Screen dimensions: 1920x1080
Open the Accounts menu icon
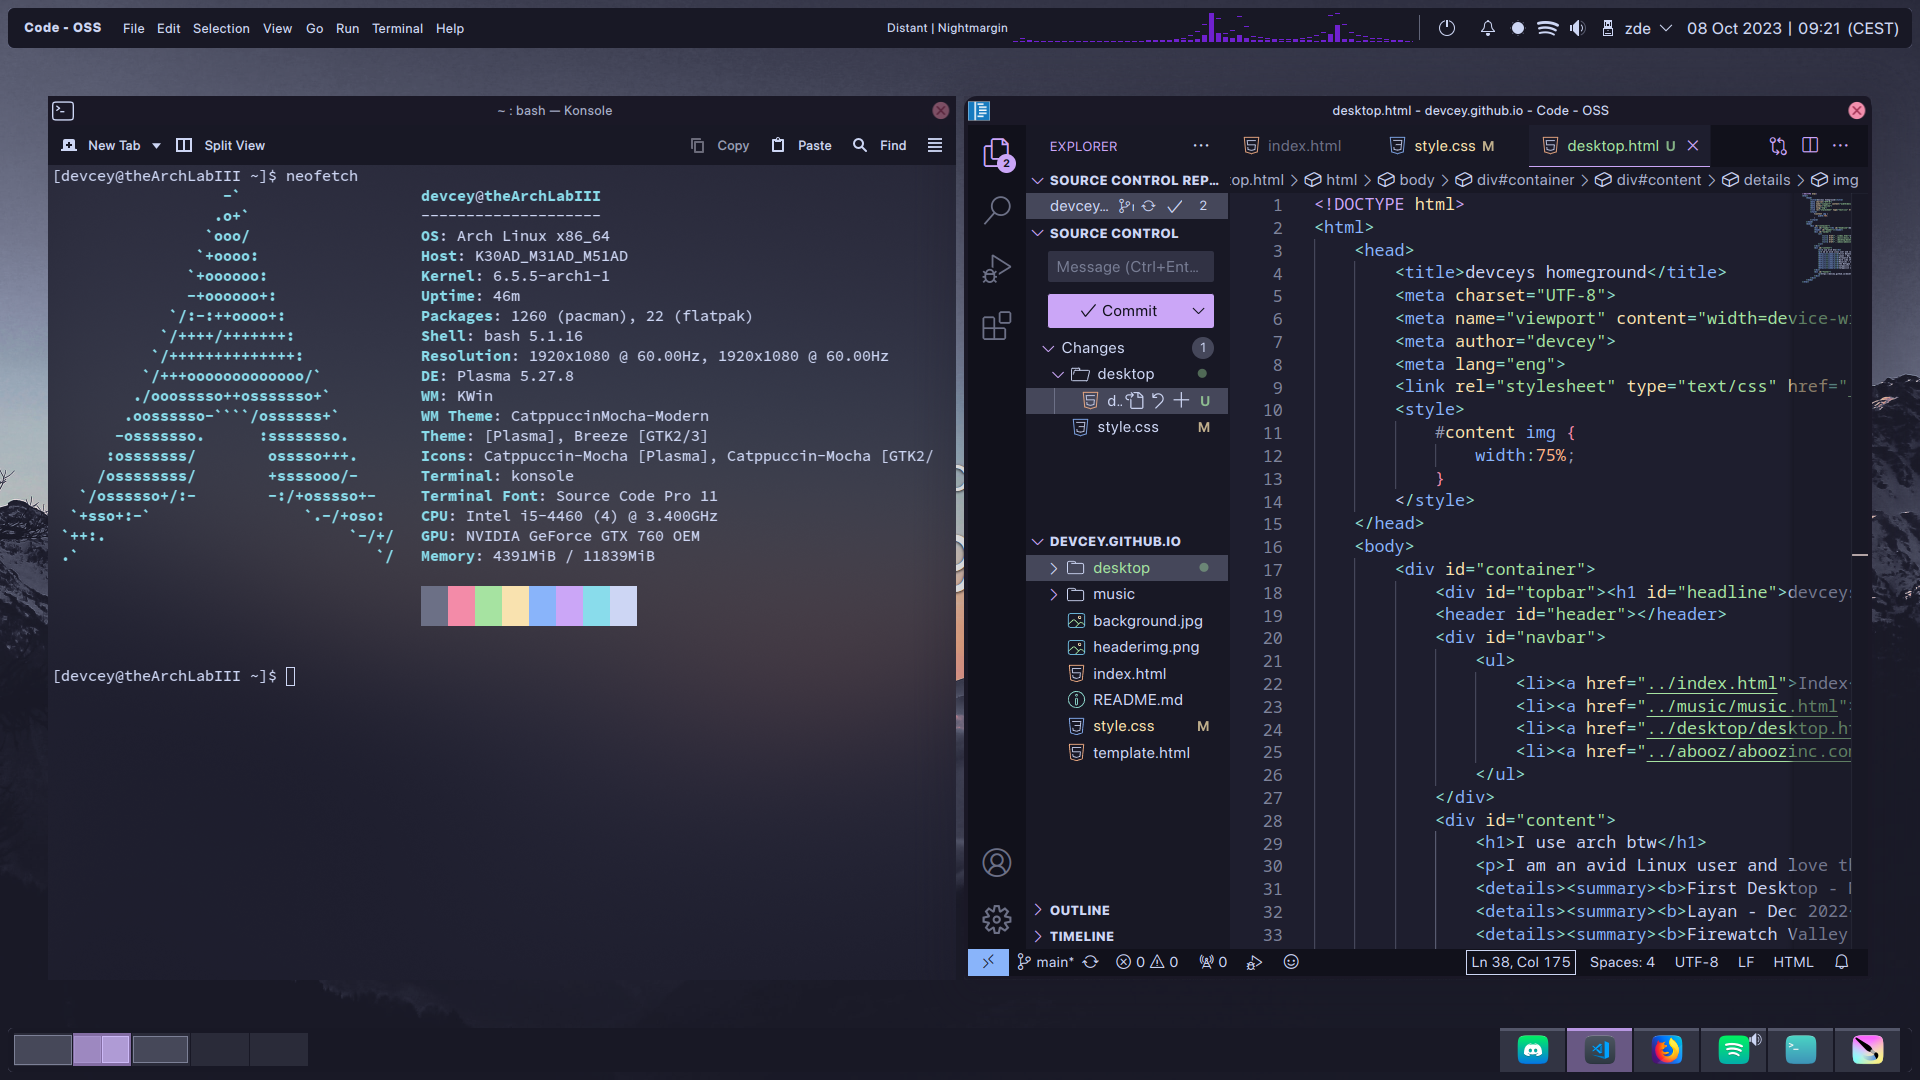(x=996, y=862)
